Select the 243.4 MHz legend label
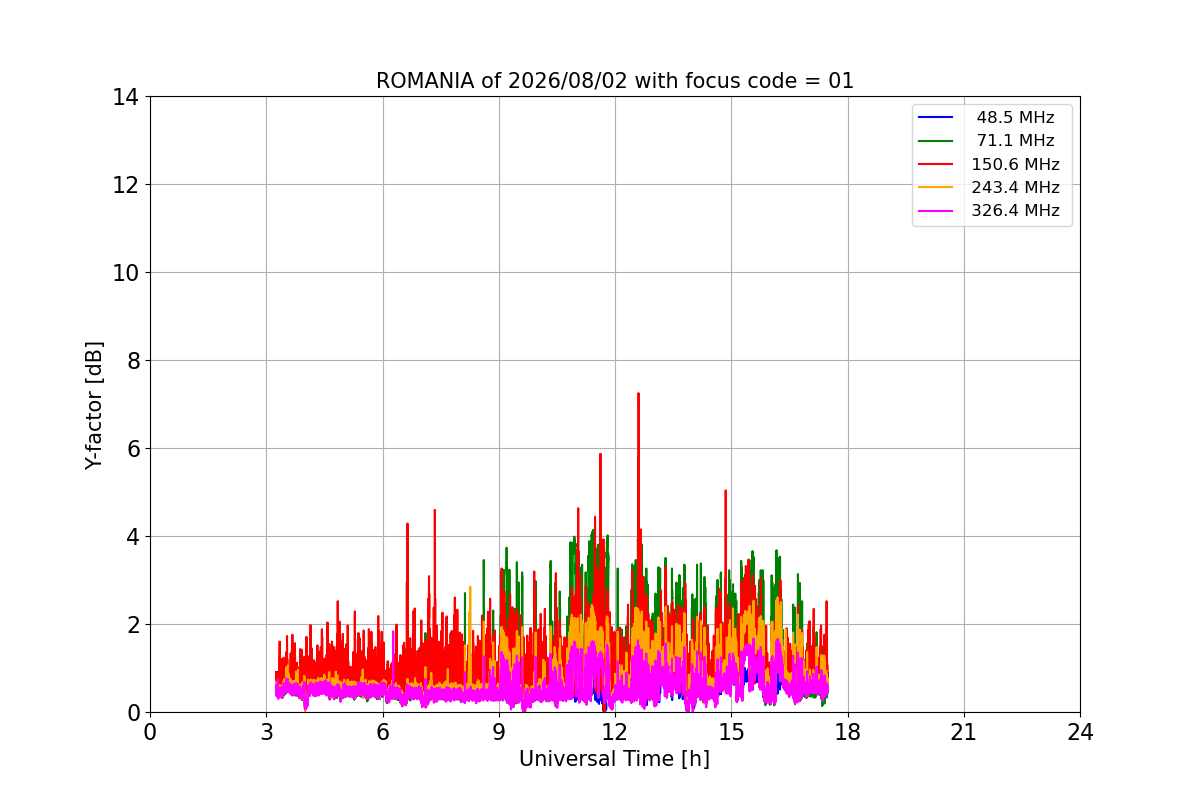This screenshot has width=1200, height=800. pos(1015,188)
